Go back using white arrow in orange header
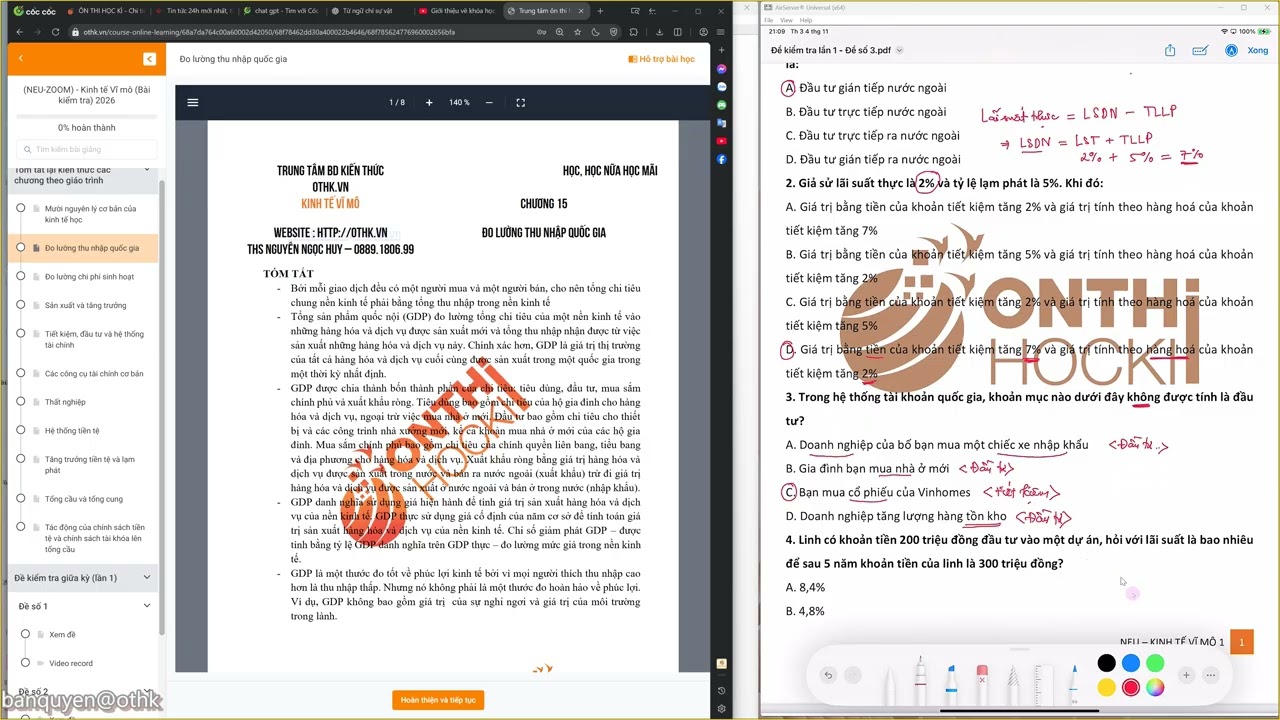The width and height of the screenshot is (1280, 720). pos(21,59)
